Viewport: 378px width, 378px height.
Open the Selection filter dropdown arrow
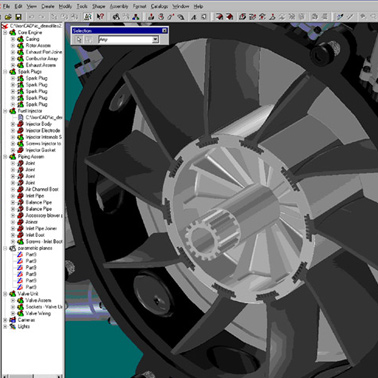click(x=155, y=40)
